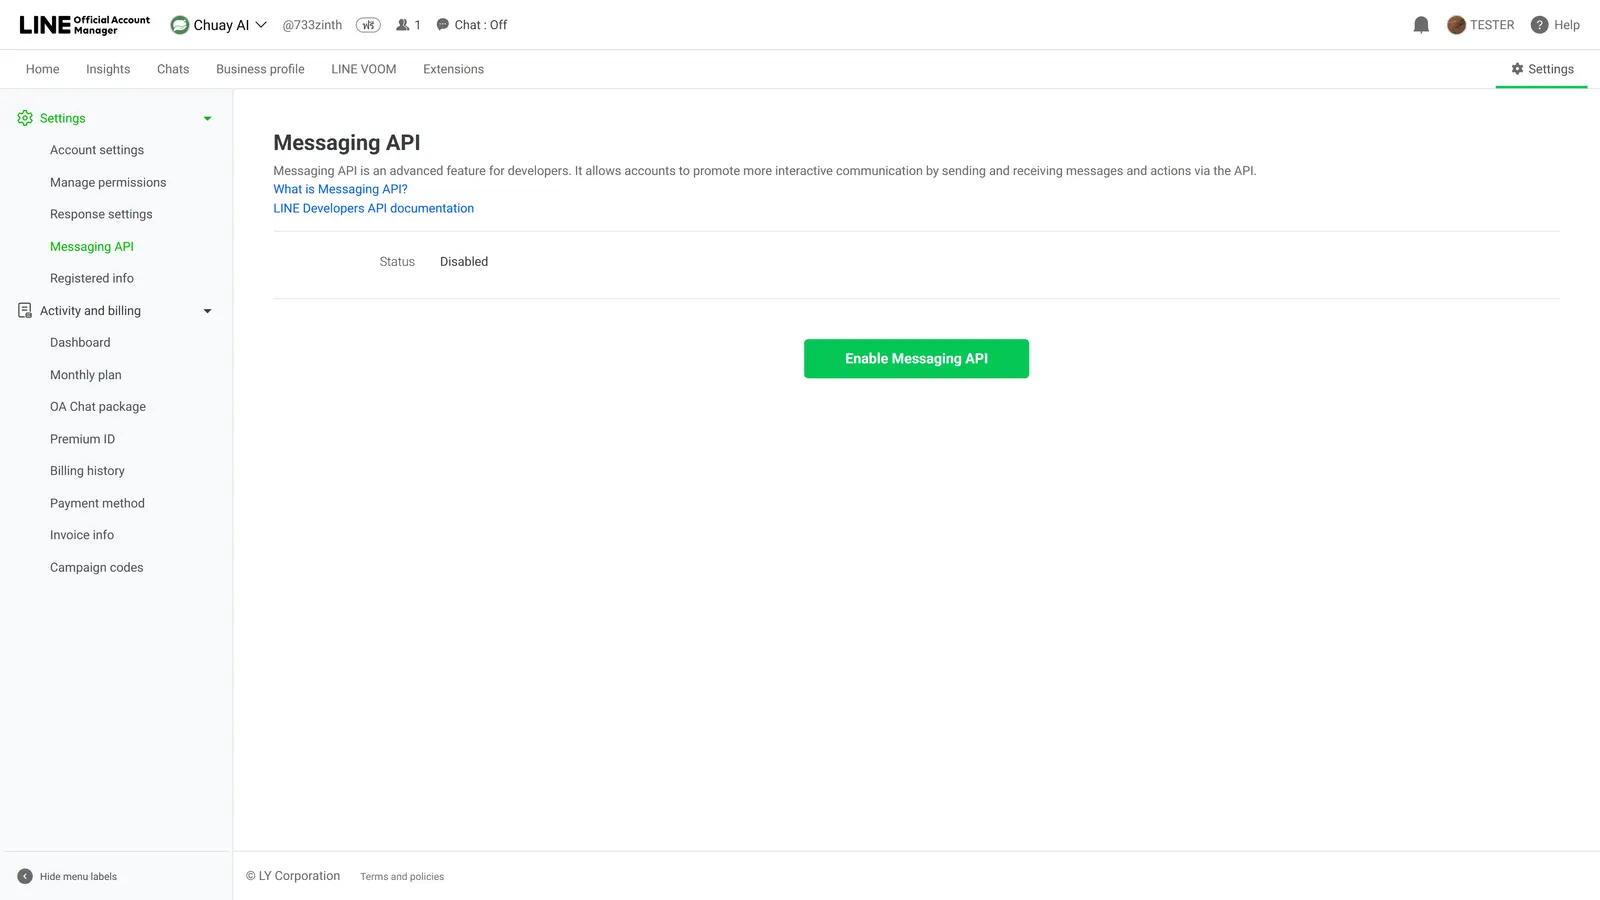The width and height of the screenshot is (1600, 900).
Task: Click the What is Messaging API? link
Action: click(340, 189)
